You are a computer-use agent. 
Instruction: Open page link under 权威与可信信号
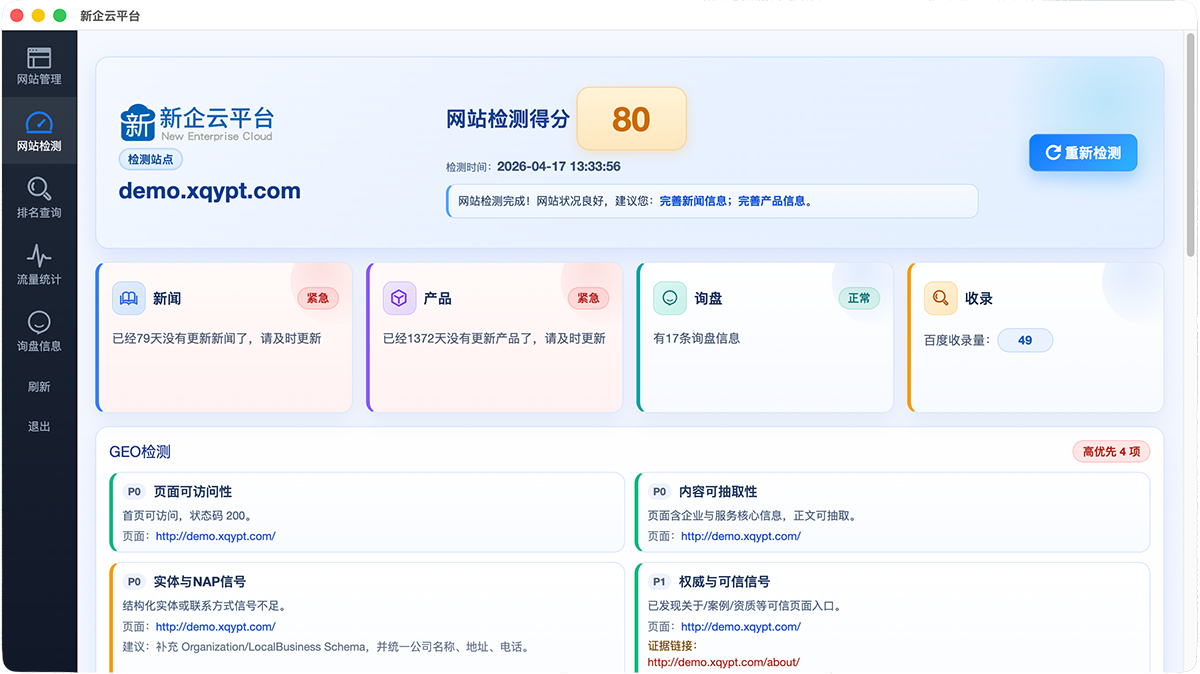click(741, 627)
